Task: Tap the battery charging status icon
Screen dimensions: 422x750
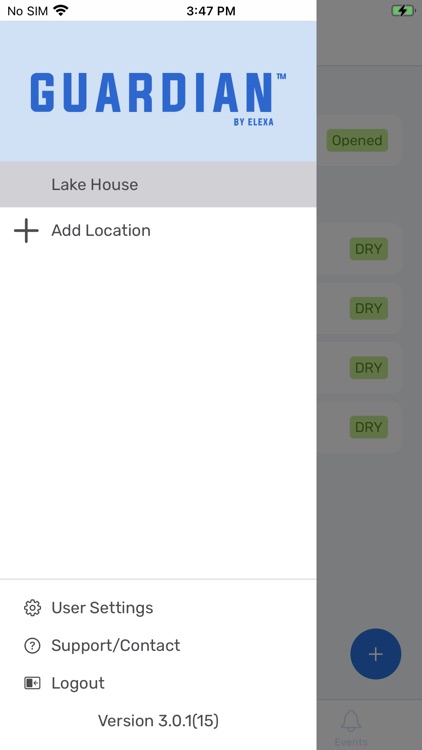Action: 403,11
